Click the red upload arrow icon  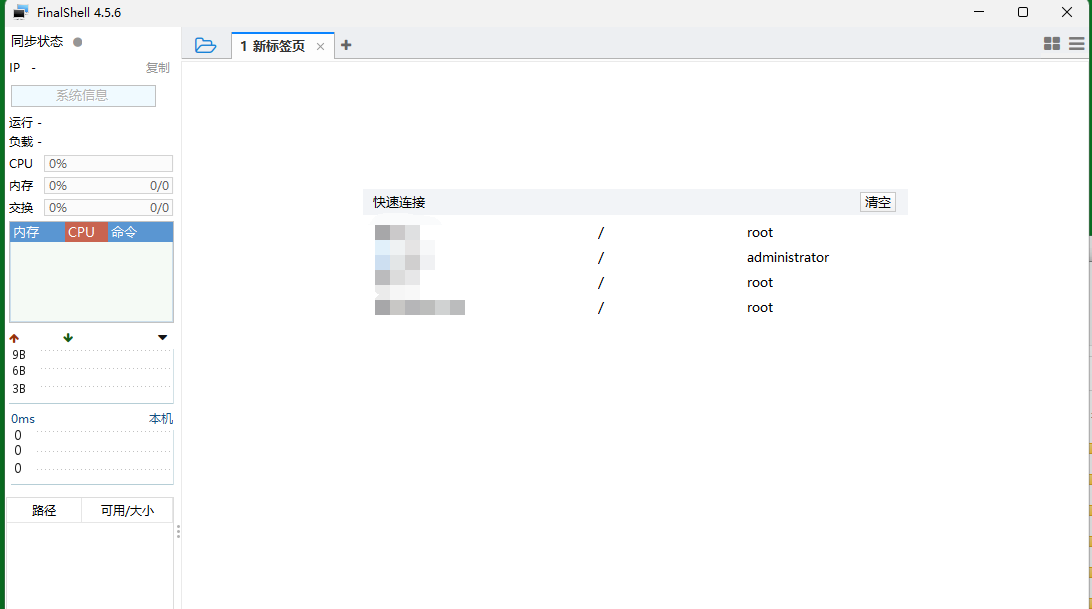point(14,338)
